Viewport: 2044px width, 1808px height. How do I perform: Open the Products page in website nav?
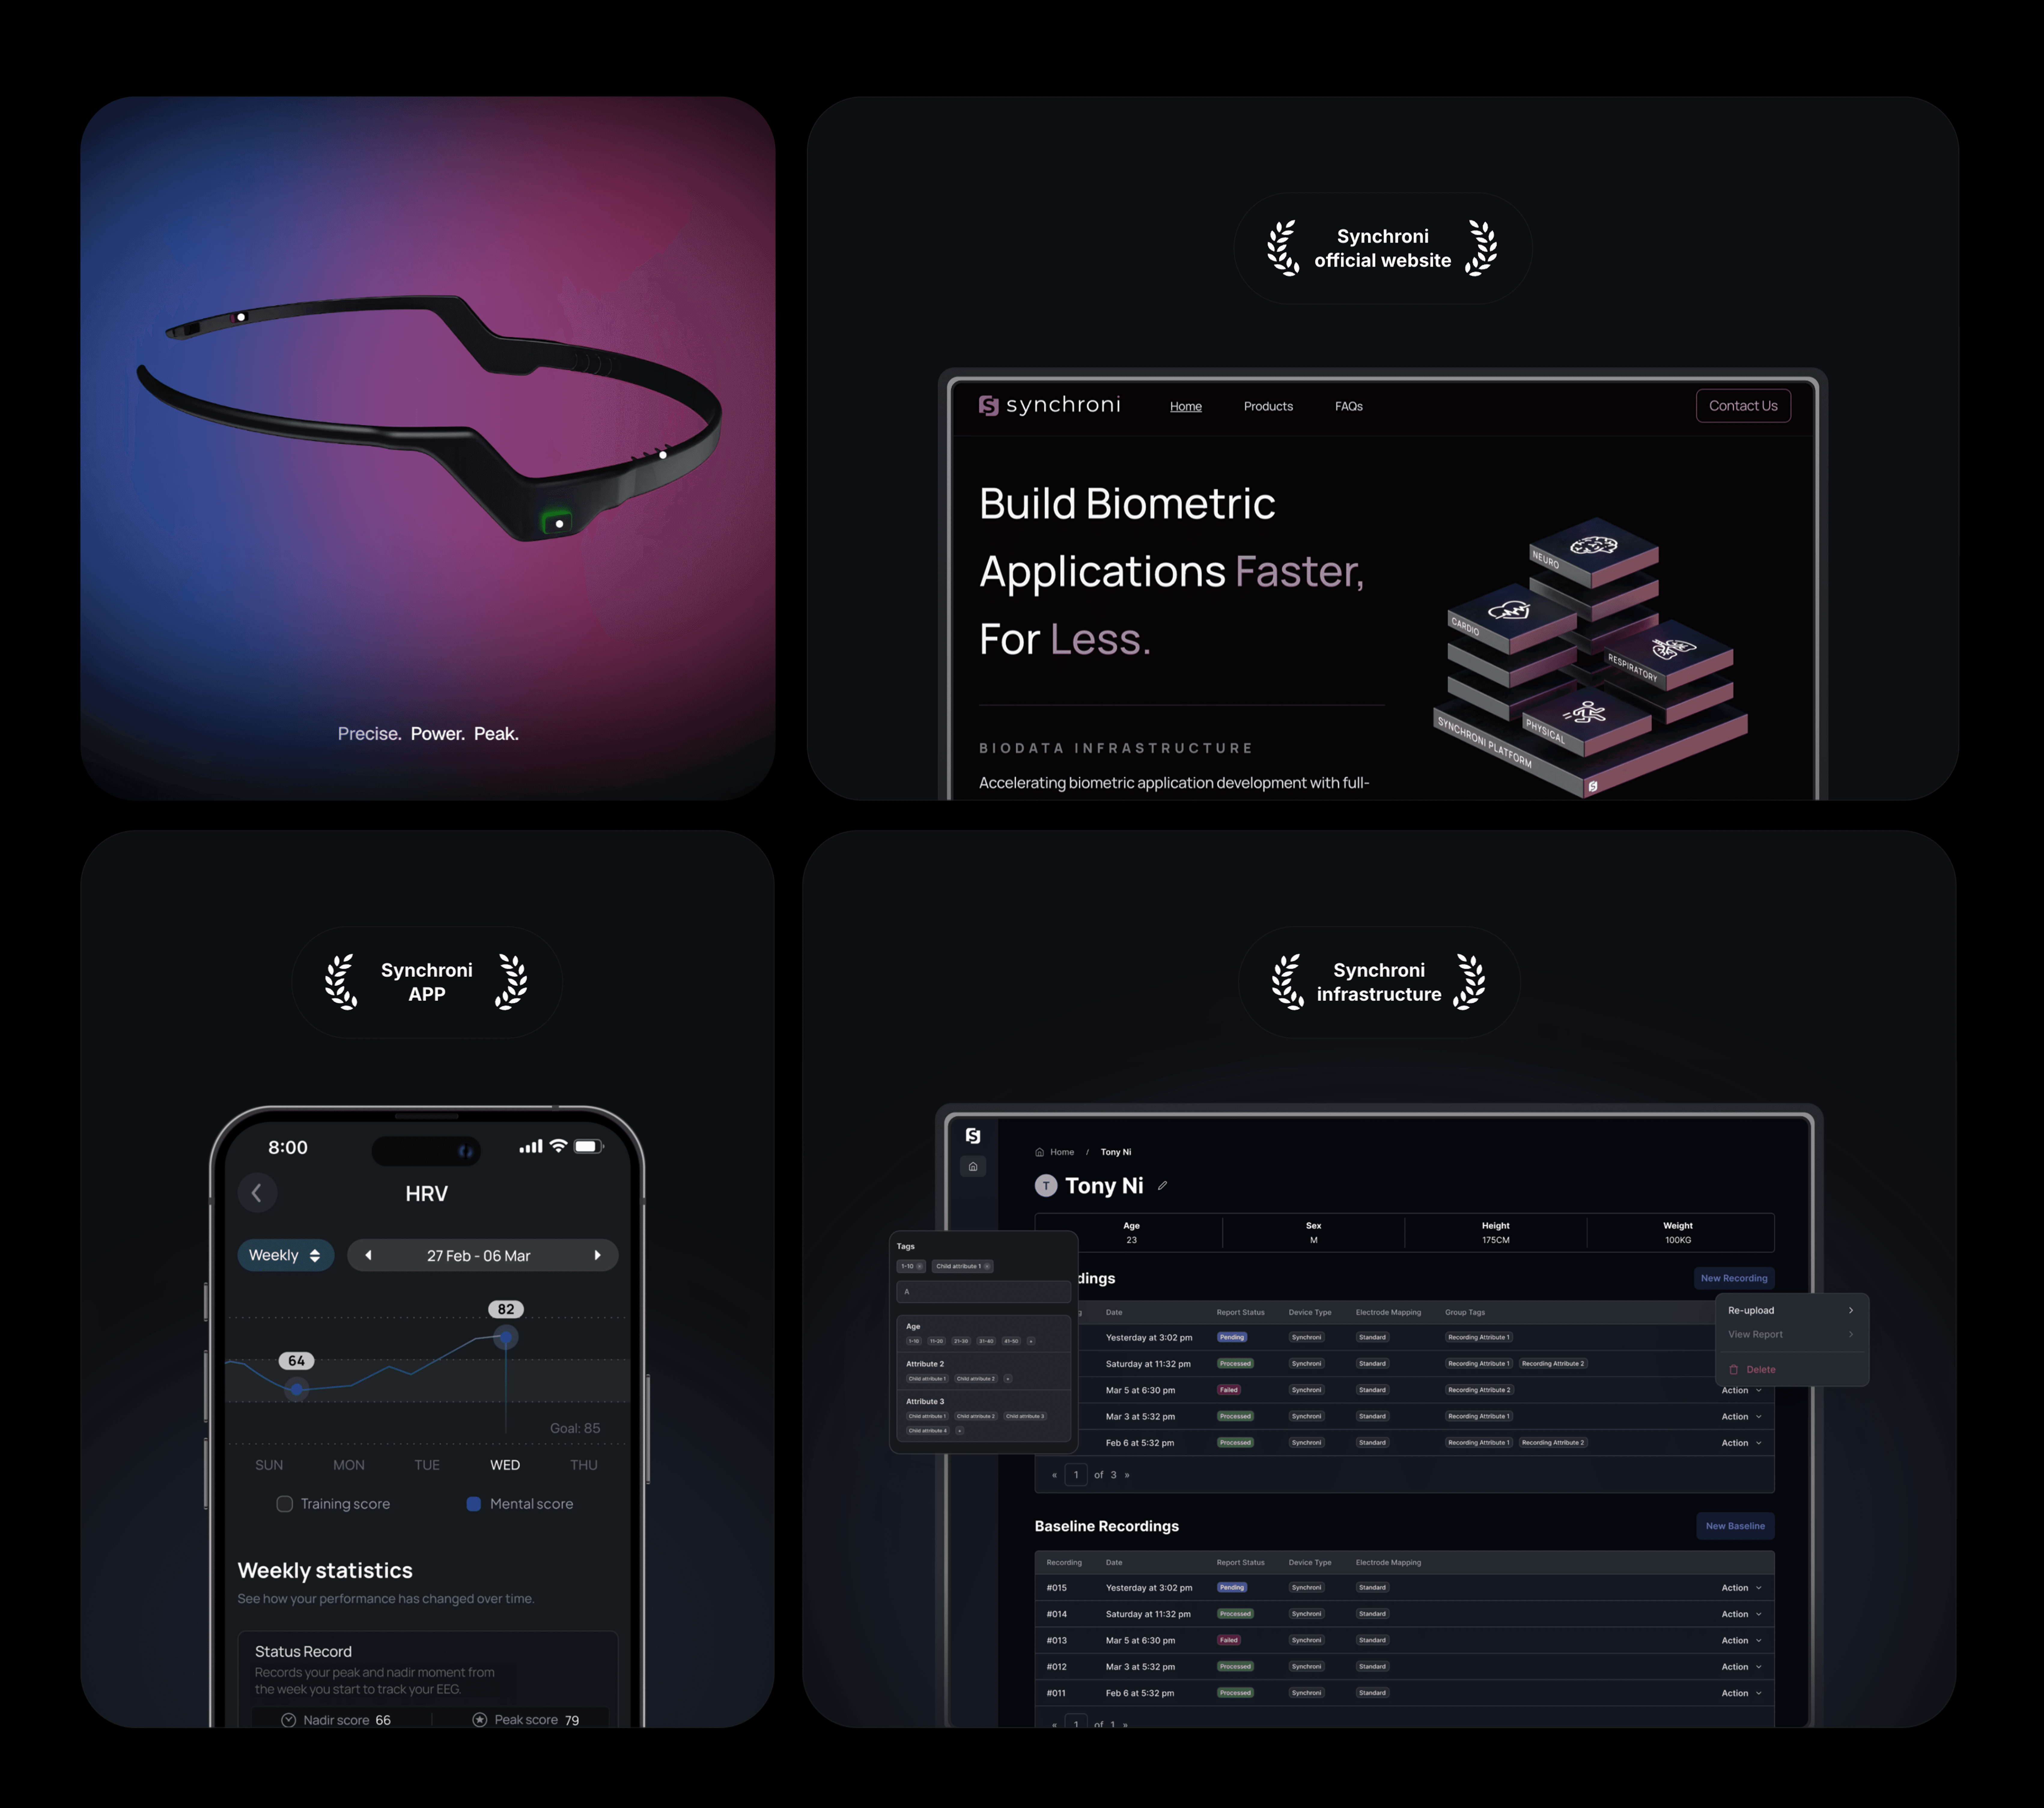point(1268,406)
